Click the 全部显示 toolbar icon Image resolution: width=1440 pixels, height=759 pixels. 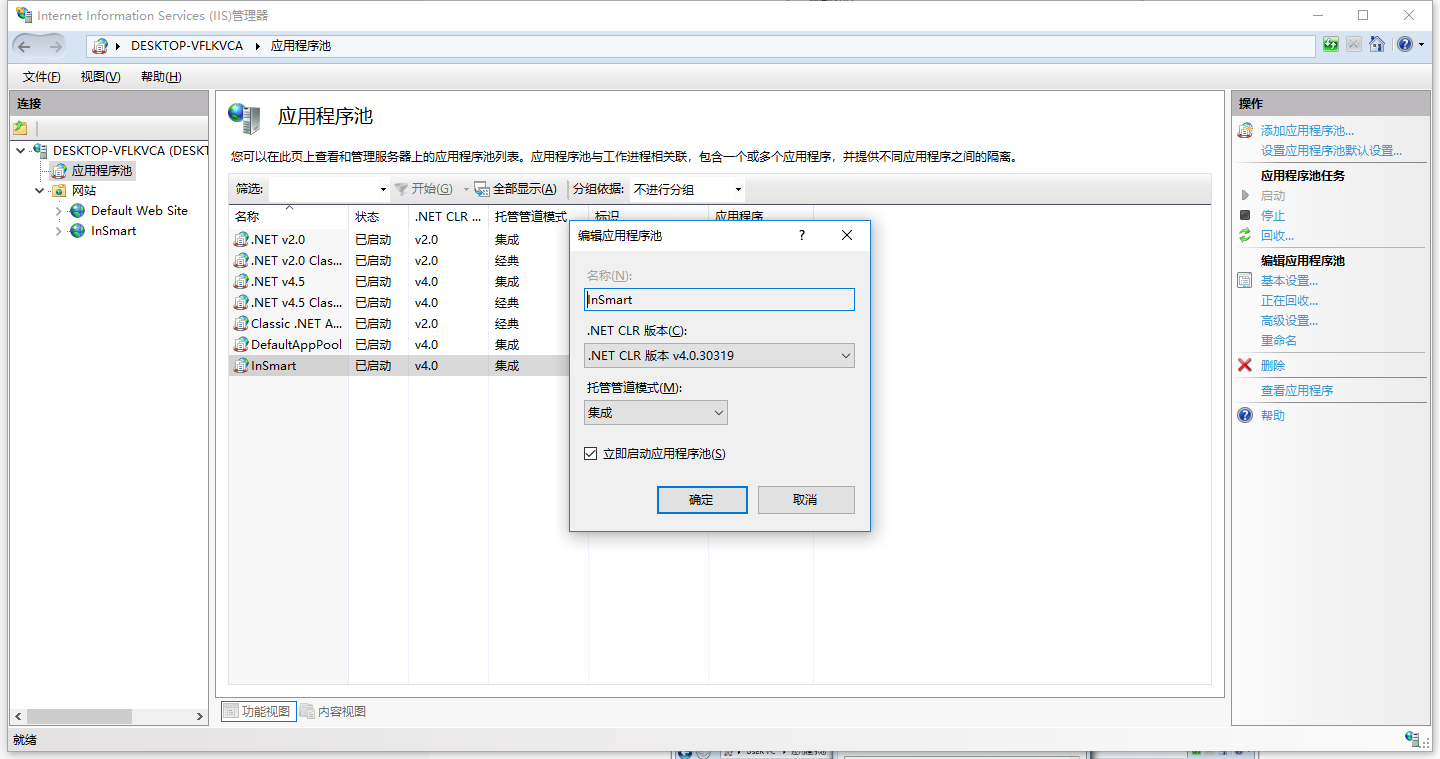coord(481,189)
